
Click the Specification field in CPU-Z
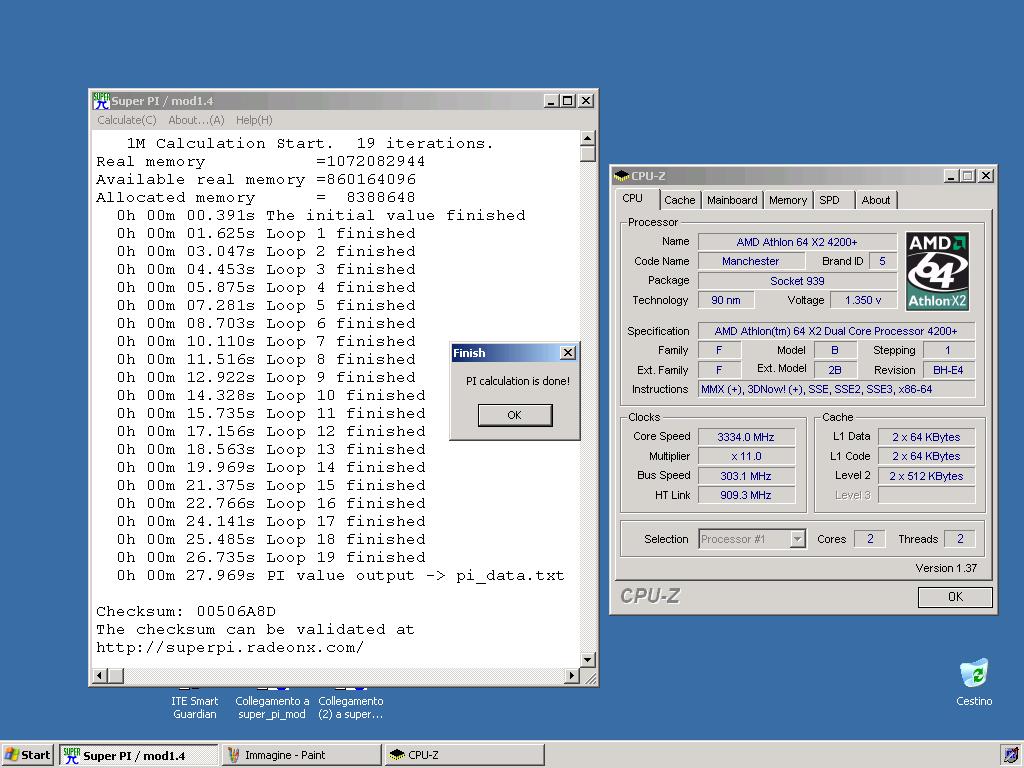click(x=836, y=331)
